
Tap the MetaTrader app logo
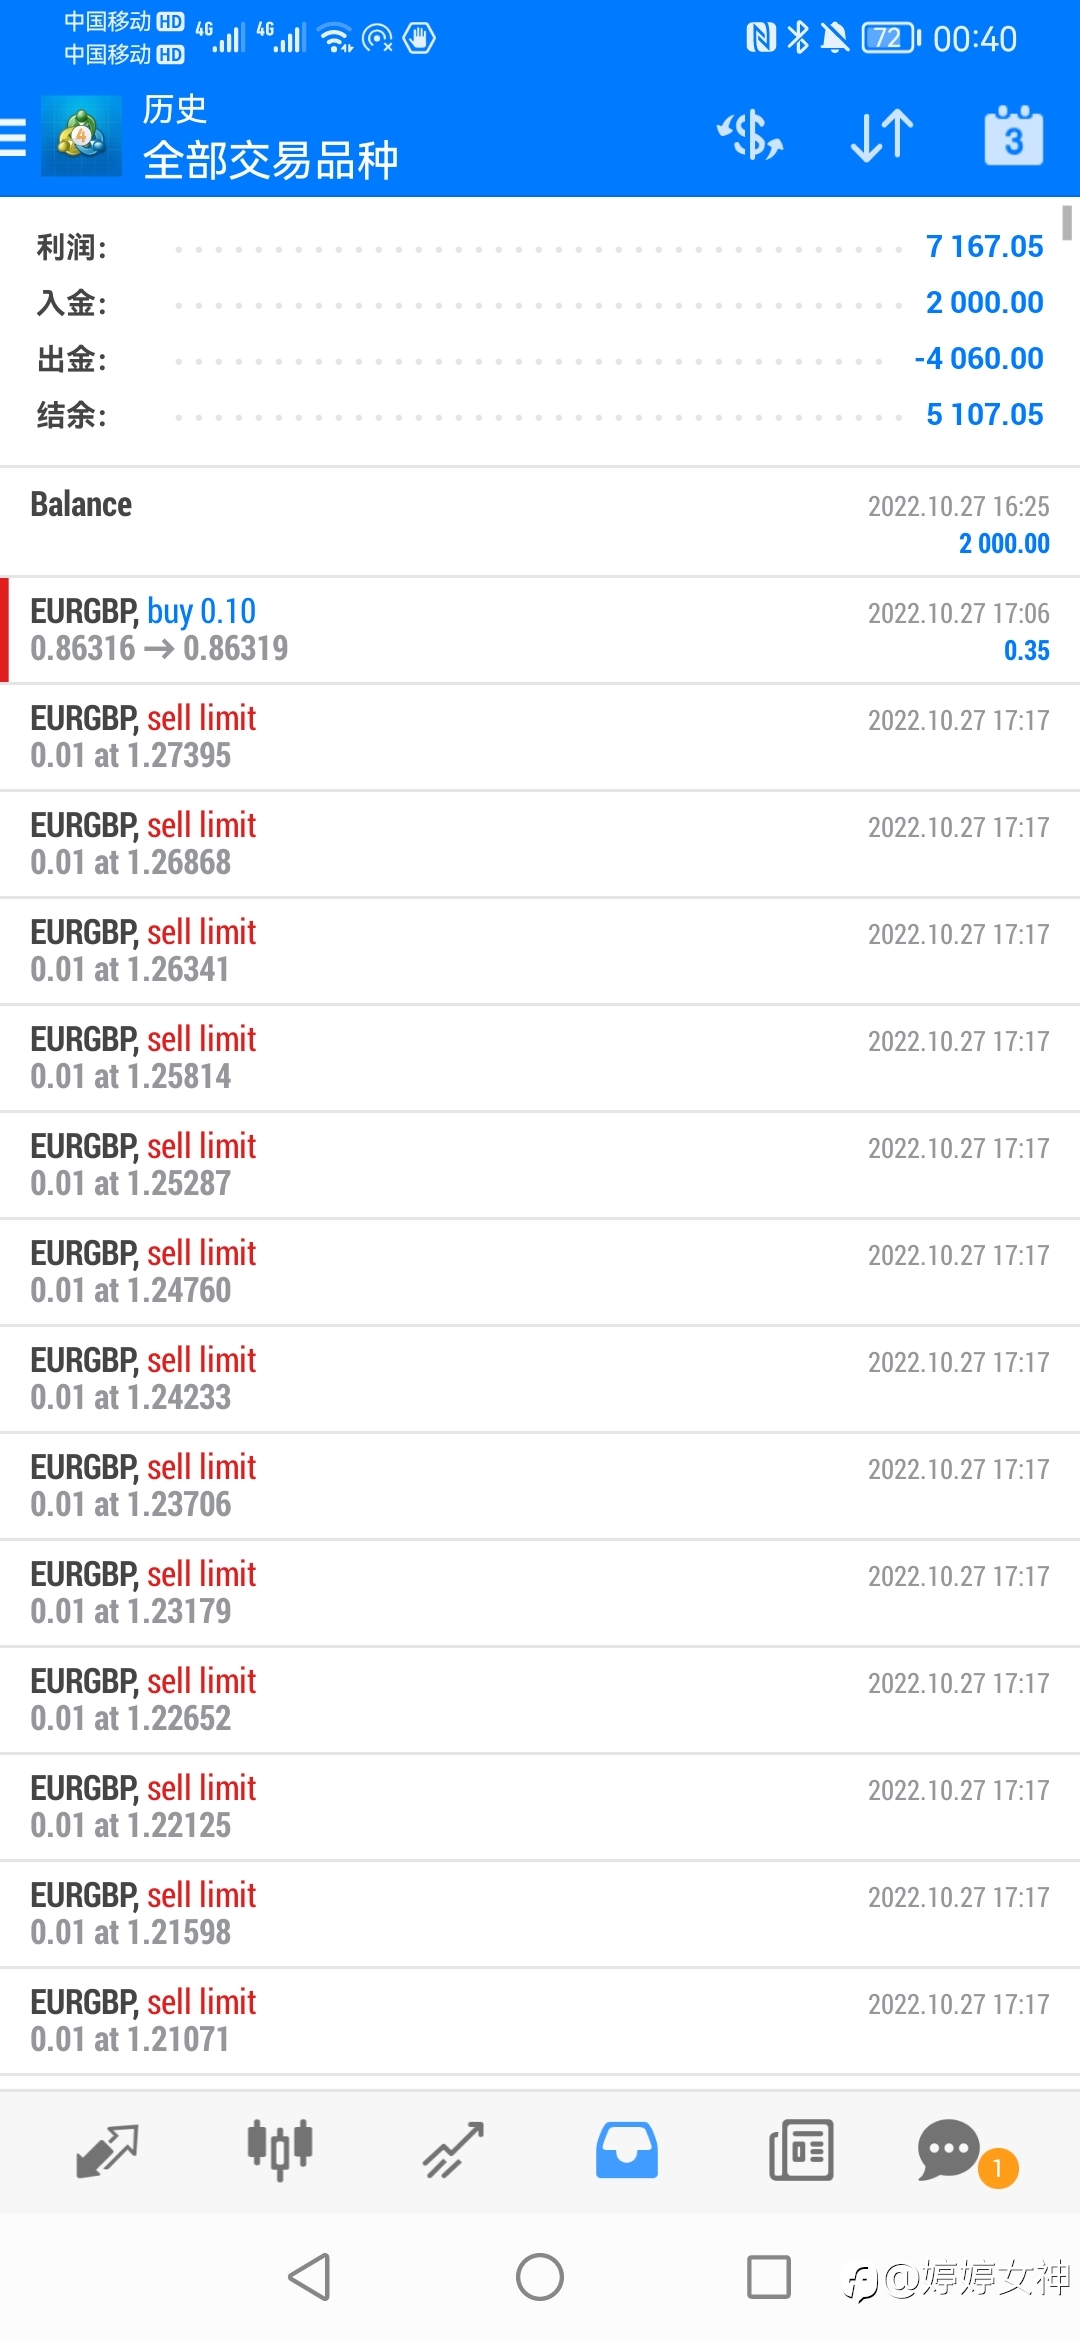pos(81,136)
